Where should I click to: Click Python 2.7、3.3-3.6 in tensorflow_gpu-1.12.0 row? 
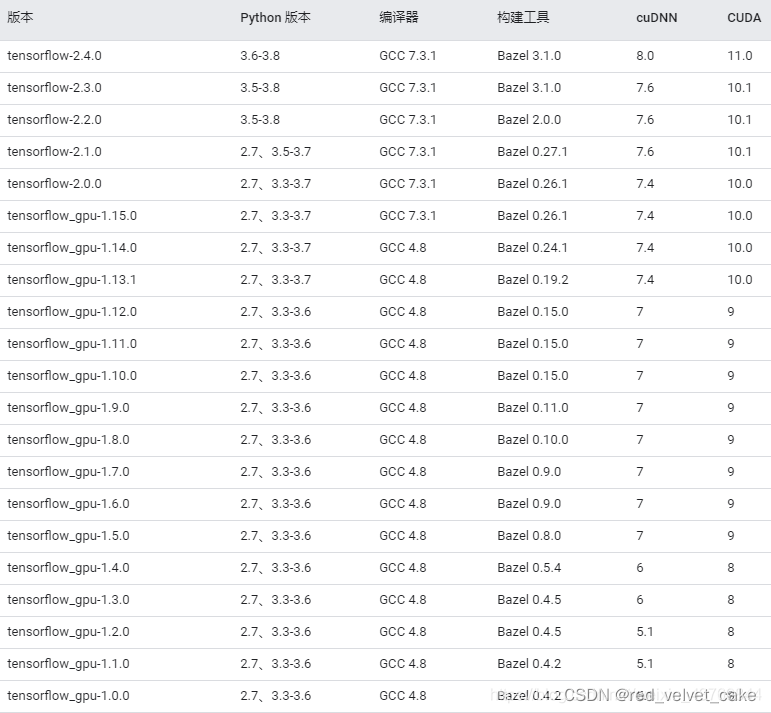coord(275,312)
